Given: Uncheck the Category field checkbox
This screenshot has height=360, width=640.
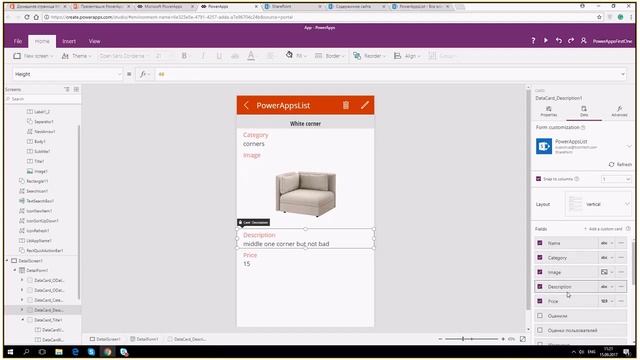Looking at the screenshot, I should [x=540, y=258].
